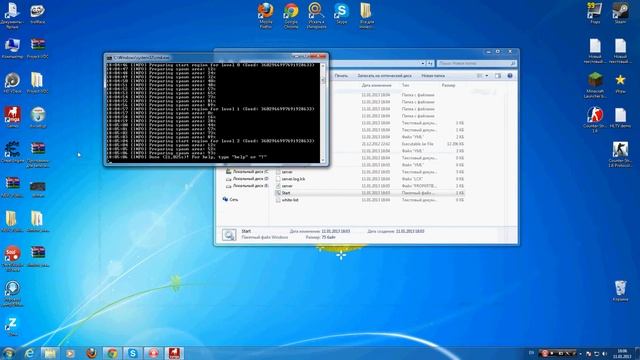The image size is (640, 360).
Task: Select the Project IGI WinRAR archive icon
Action: click(38, 48)
